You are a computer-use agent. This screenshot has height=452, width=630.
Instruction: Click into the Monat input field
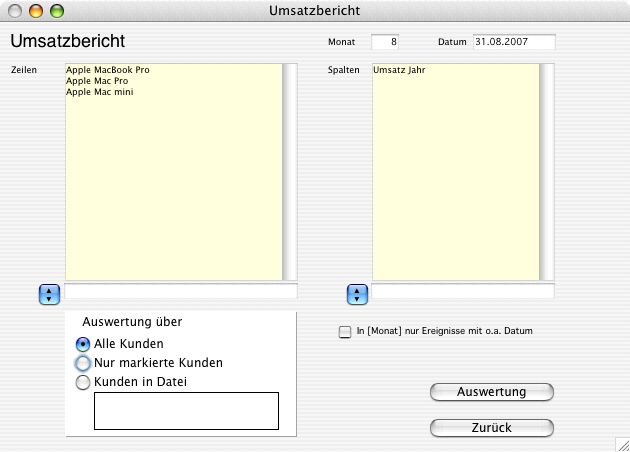[385, 42]
